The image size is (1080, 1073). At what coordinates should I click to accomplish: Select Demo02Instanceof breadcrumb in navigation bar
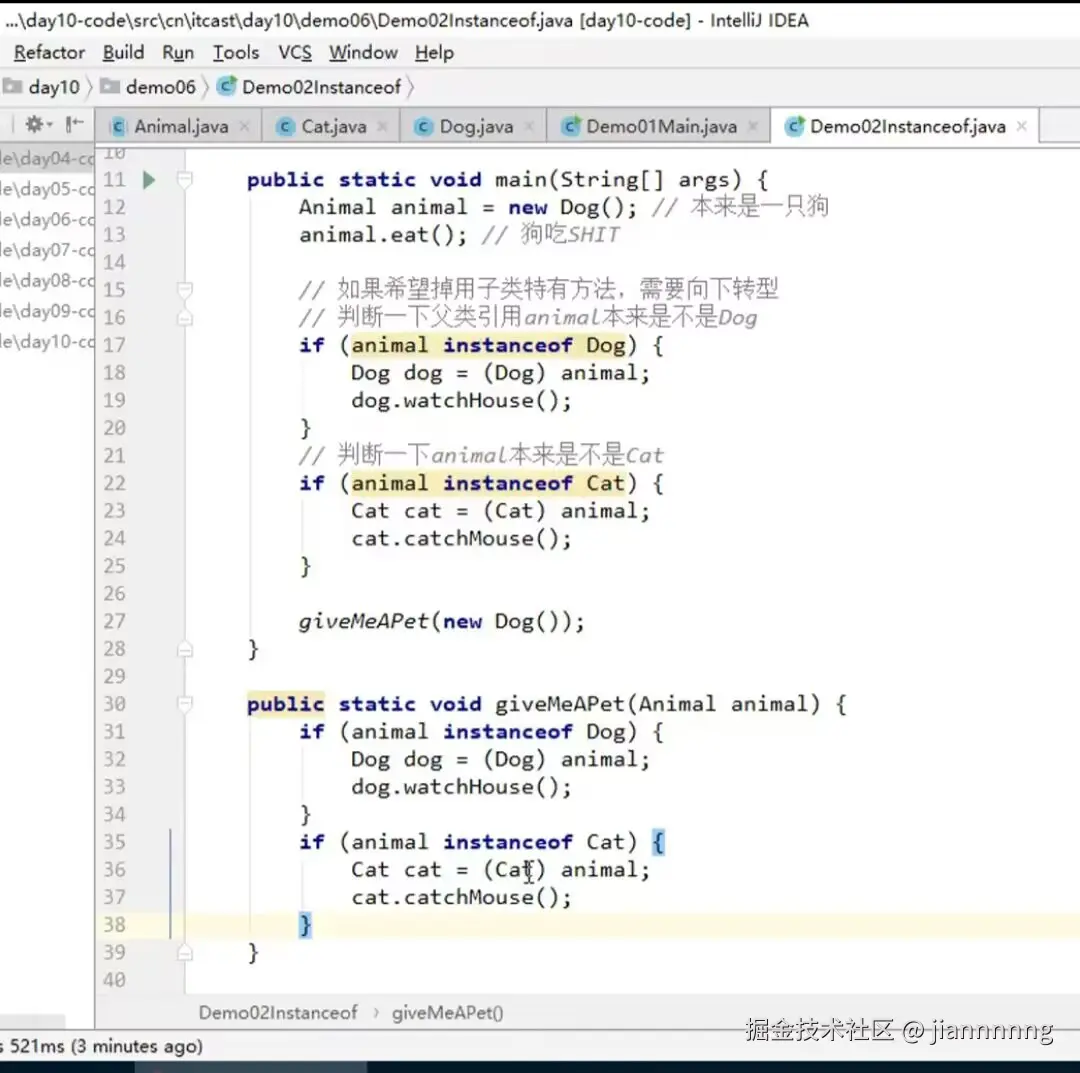321,87
